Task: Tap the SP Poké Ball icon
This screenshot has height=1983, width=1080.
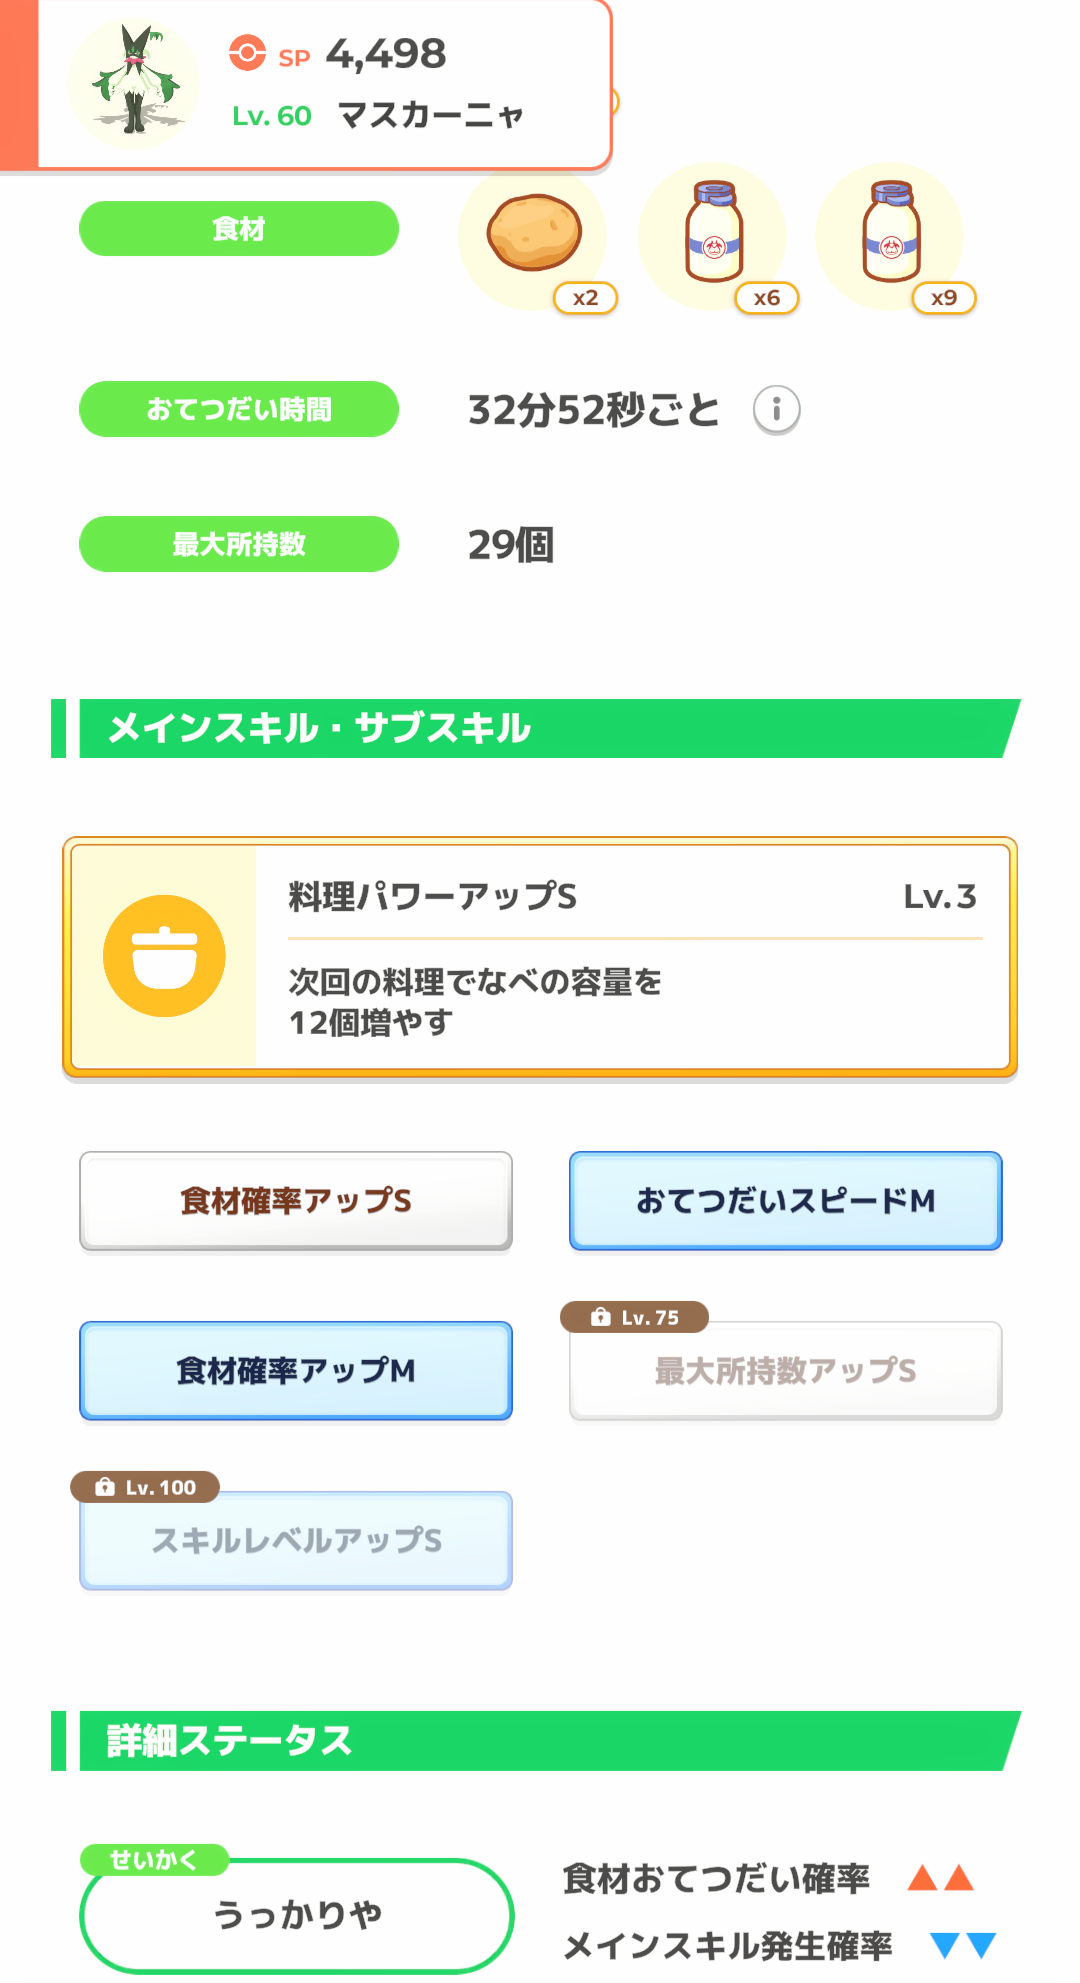Action: click(x=247, y=53)
